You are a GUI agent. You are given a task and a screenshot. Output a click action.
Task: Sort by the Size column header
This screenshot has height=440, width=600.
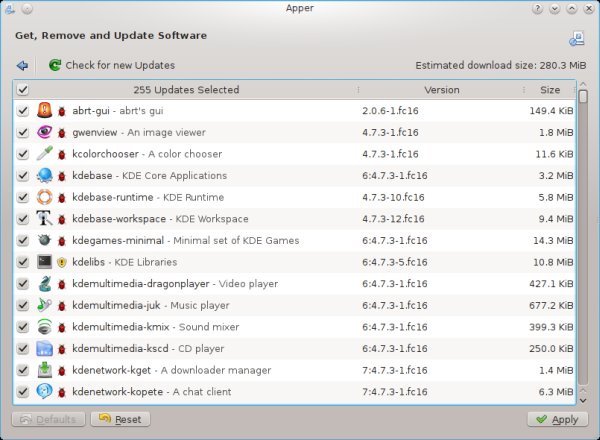click(550, 90)
